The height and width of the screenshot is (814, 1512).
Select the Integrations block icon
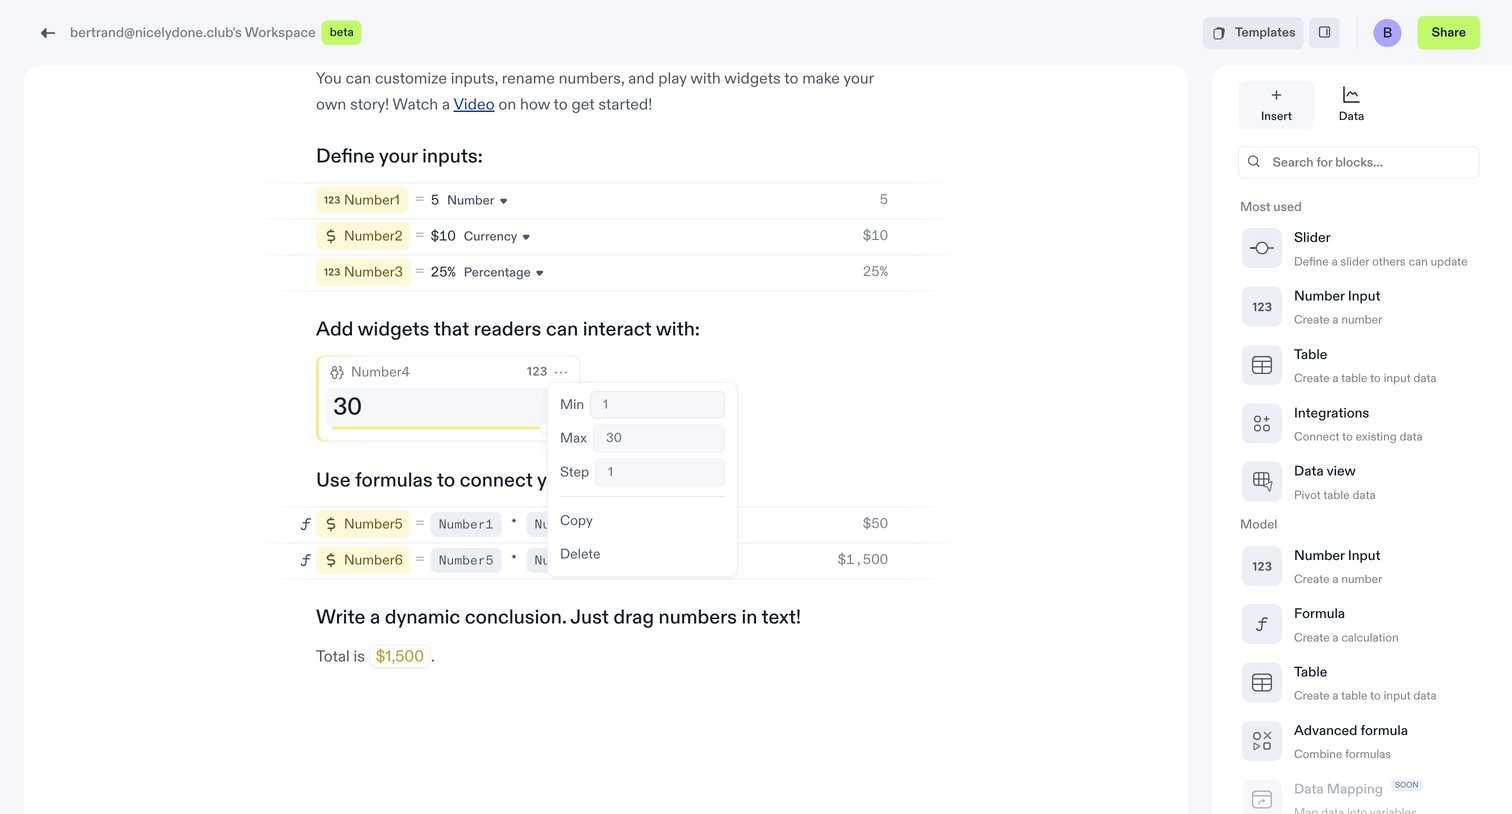[1262, 424]
